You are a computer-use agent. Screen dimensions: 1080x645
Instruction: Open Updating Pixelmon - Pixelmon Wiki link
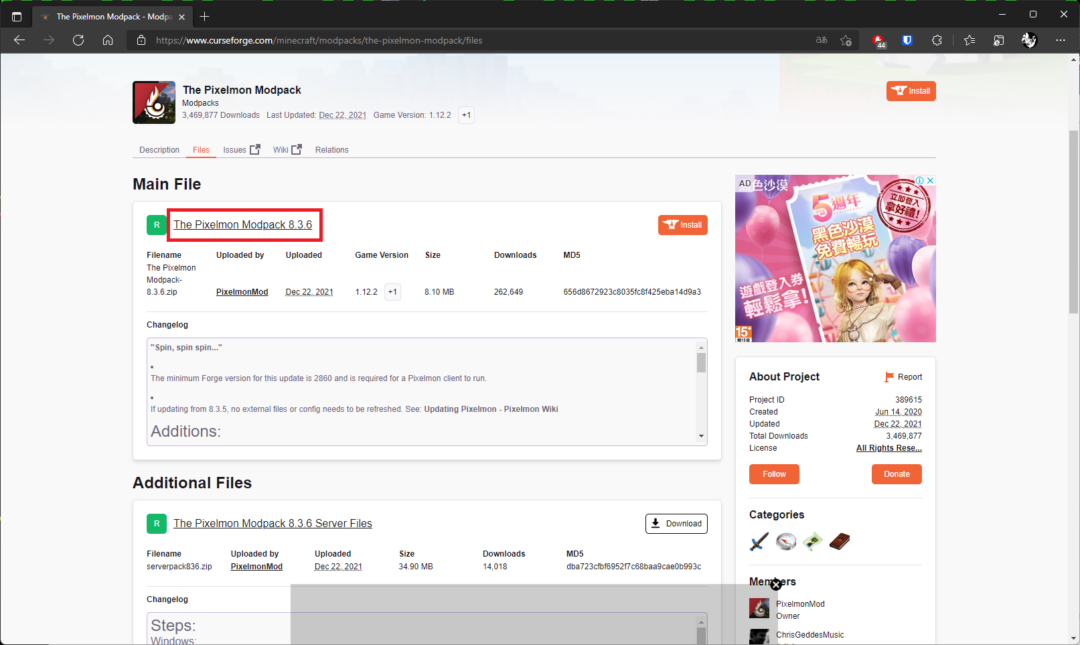[x=491, y=409]
